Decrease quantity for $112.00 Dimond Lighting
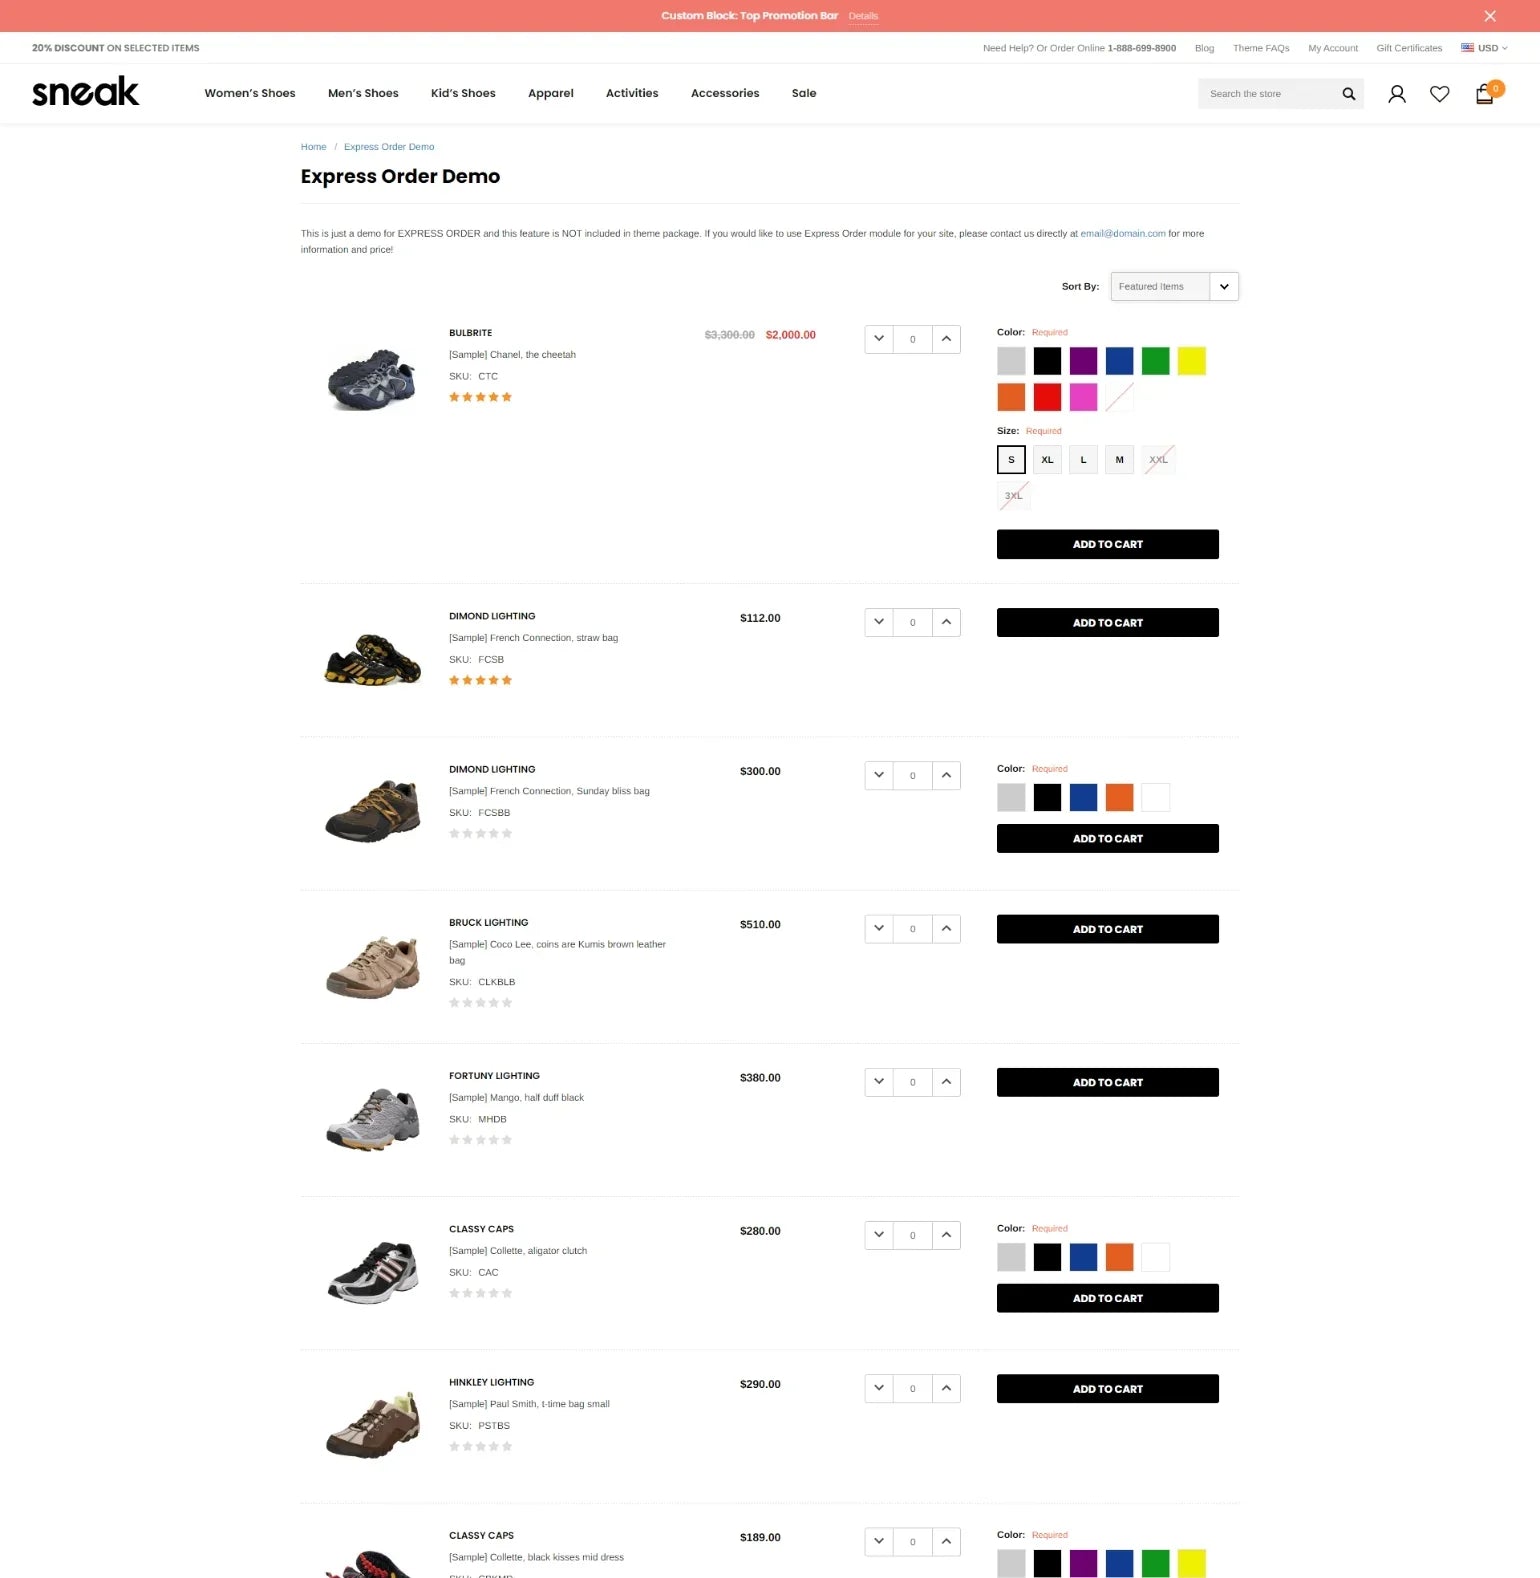The image size is (1540, 1578). point(879,622)
